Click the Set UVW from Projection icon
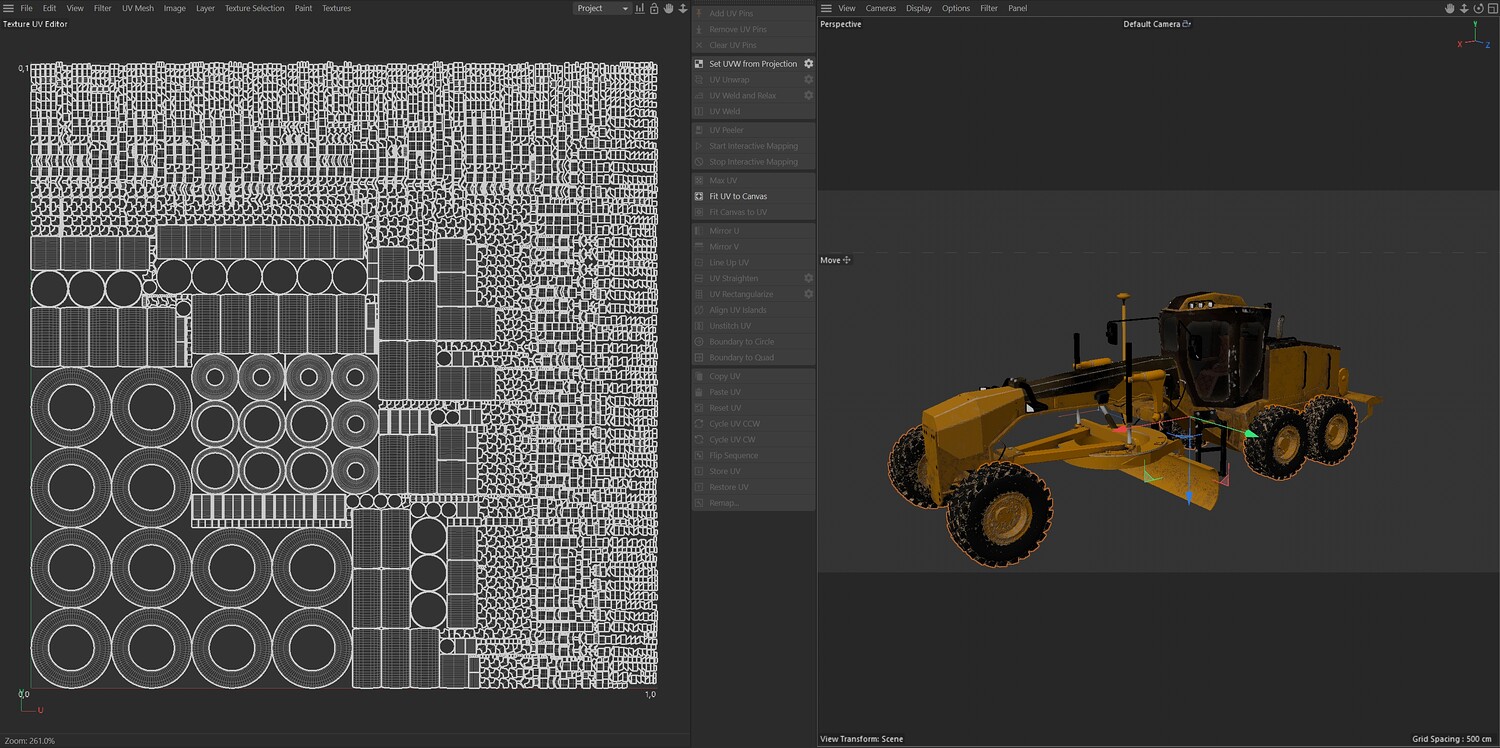This screenshot has height=748, width=1500. click(x=699, y=64)
